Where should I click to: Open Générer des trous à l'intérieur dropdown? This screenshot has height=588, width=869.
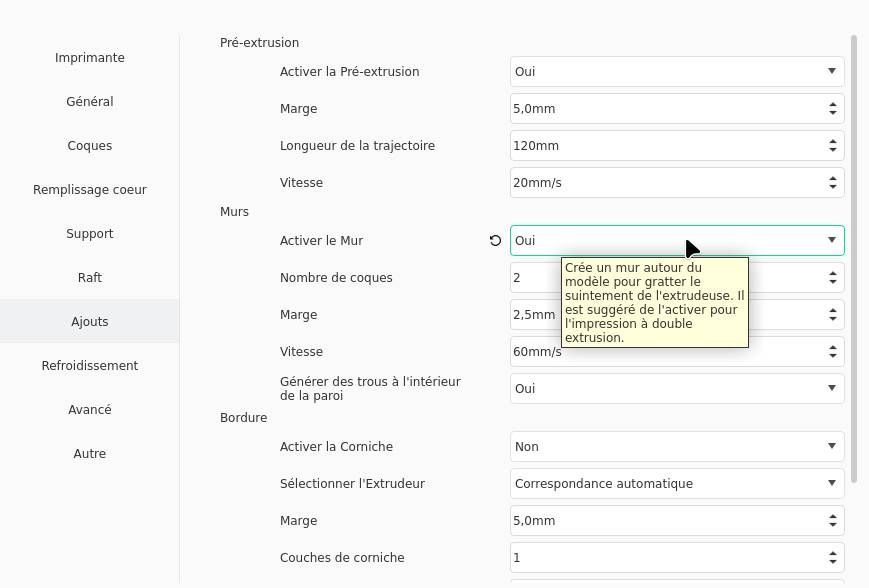point(677,389)
